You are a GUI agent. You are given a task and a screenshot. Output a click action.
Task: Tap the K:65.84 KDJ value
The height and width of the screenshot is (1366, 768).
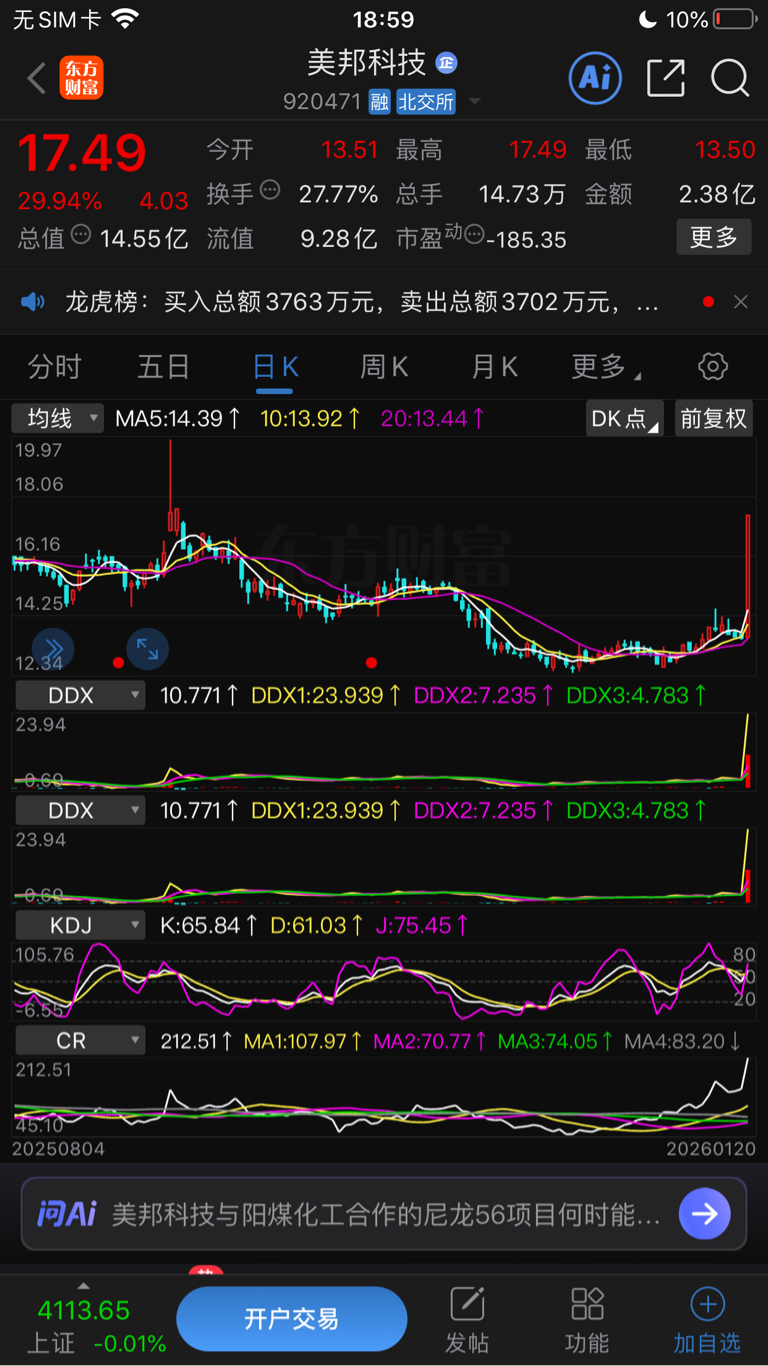(x=209, y=925)
